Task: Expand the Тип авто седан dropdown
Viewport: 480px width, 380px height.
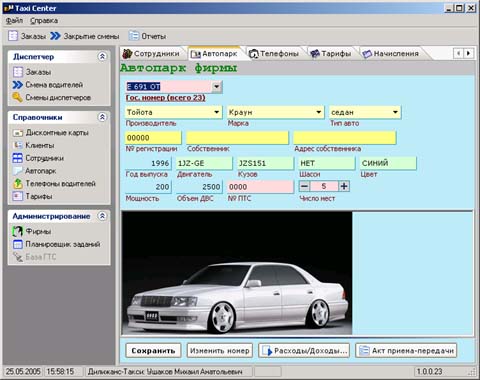Action: [395, 112]
